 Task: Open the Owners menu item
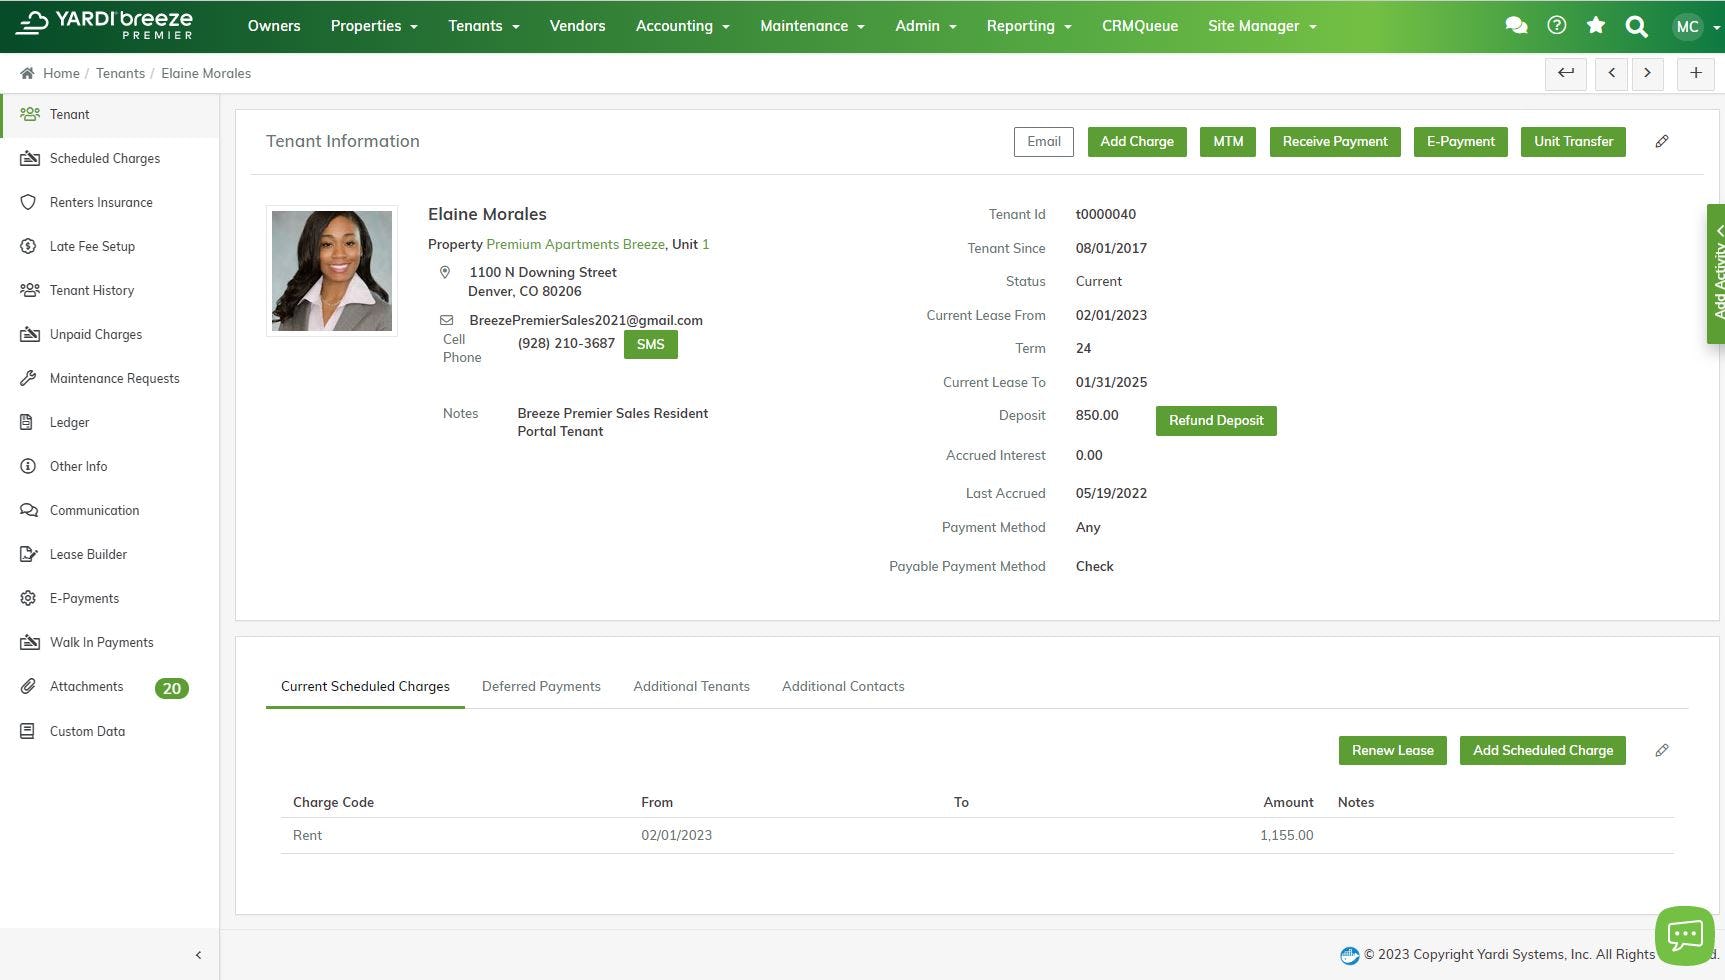coord(274,26)
